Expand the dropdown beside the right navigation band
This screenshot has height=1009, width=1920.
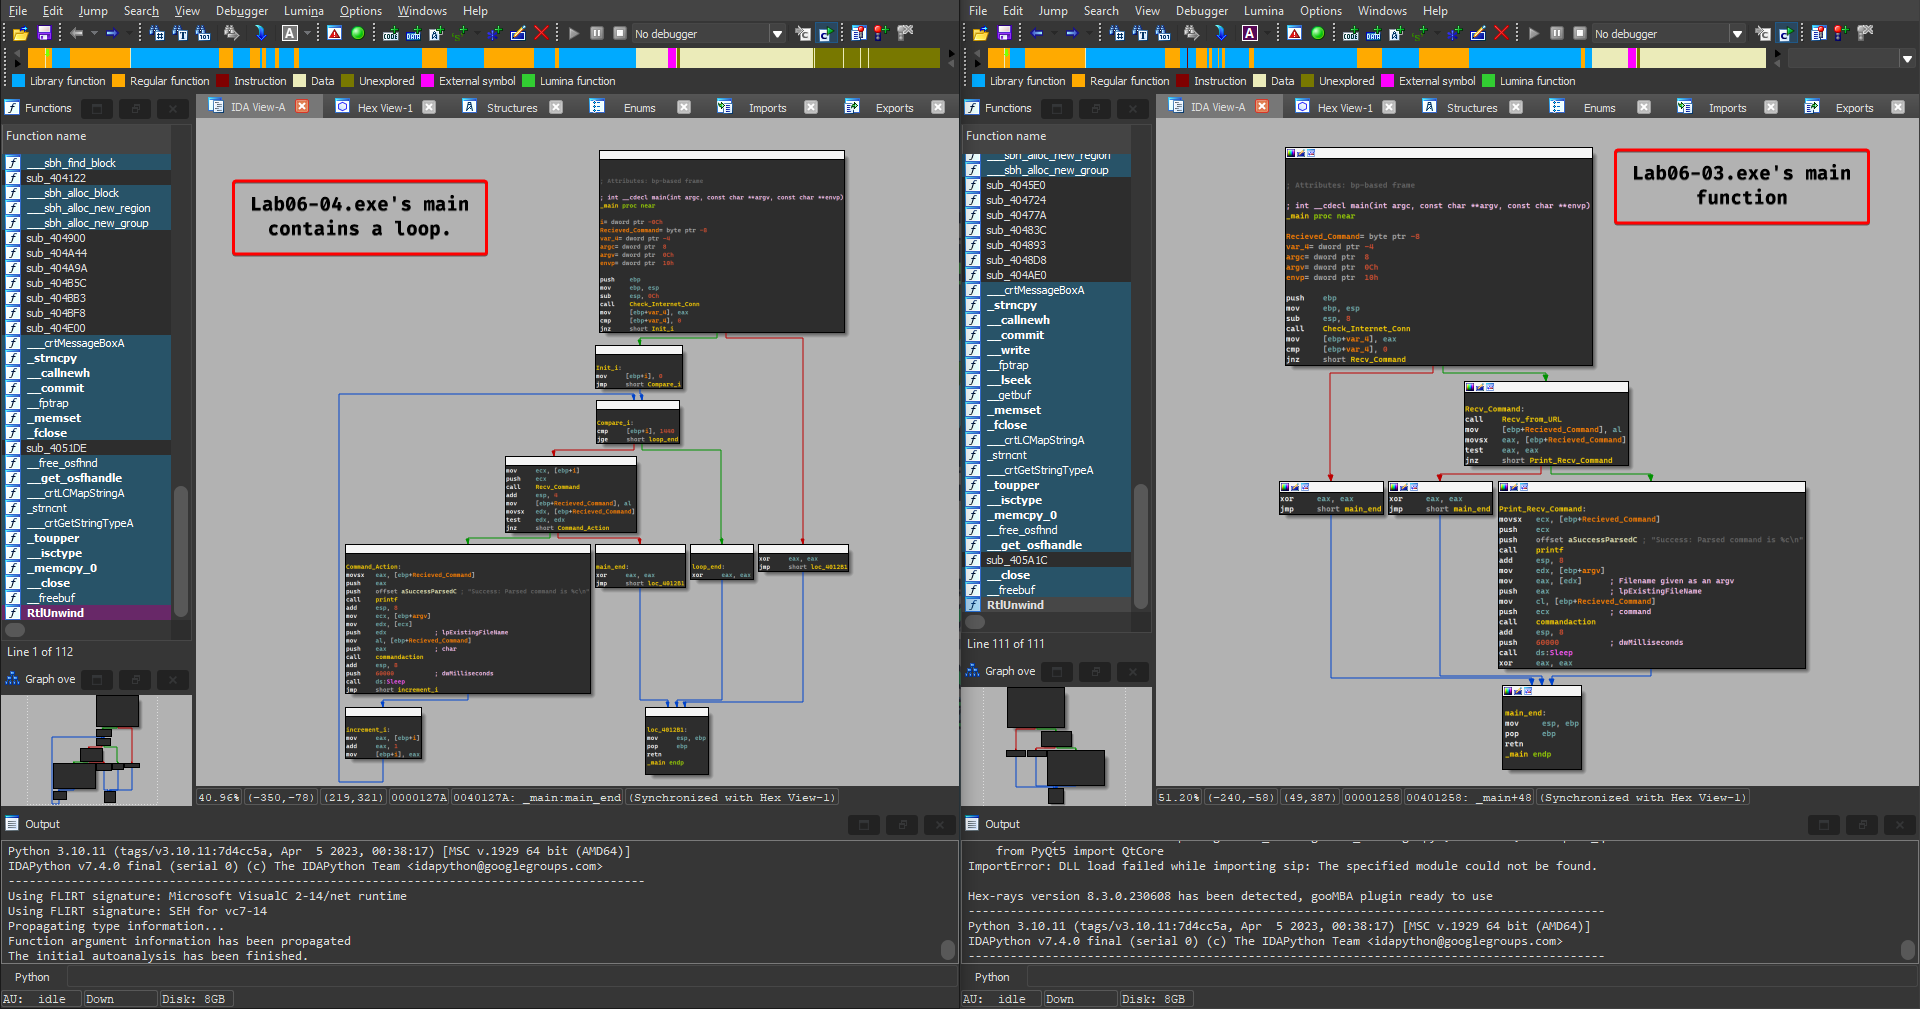[x=1907, y=59]
